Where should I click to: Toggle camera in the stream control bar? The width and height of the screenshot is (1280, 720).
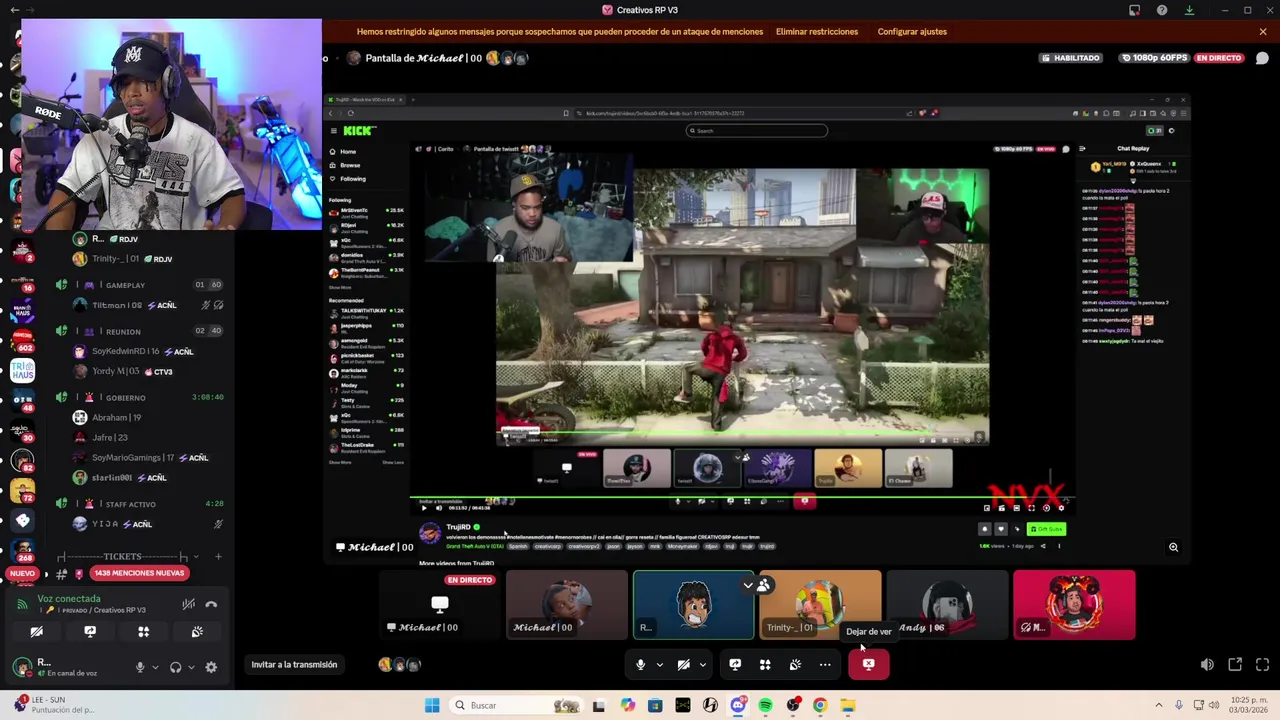pyautogui.click(x=684, y=664)
